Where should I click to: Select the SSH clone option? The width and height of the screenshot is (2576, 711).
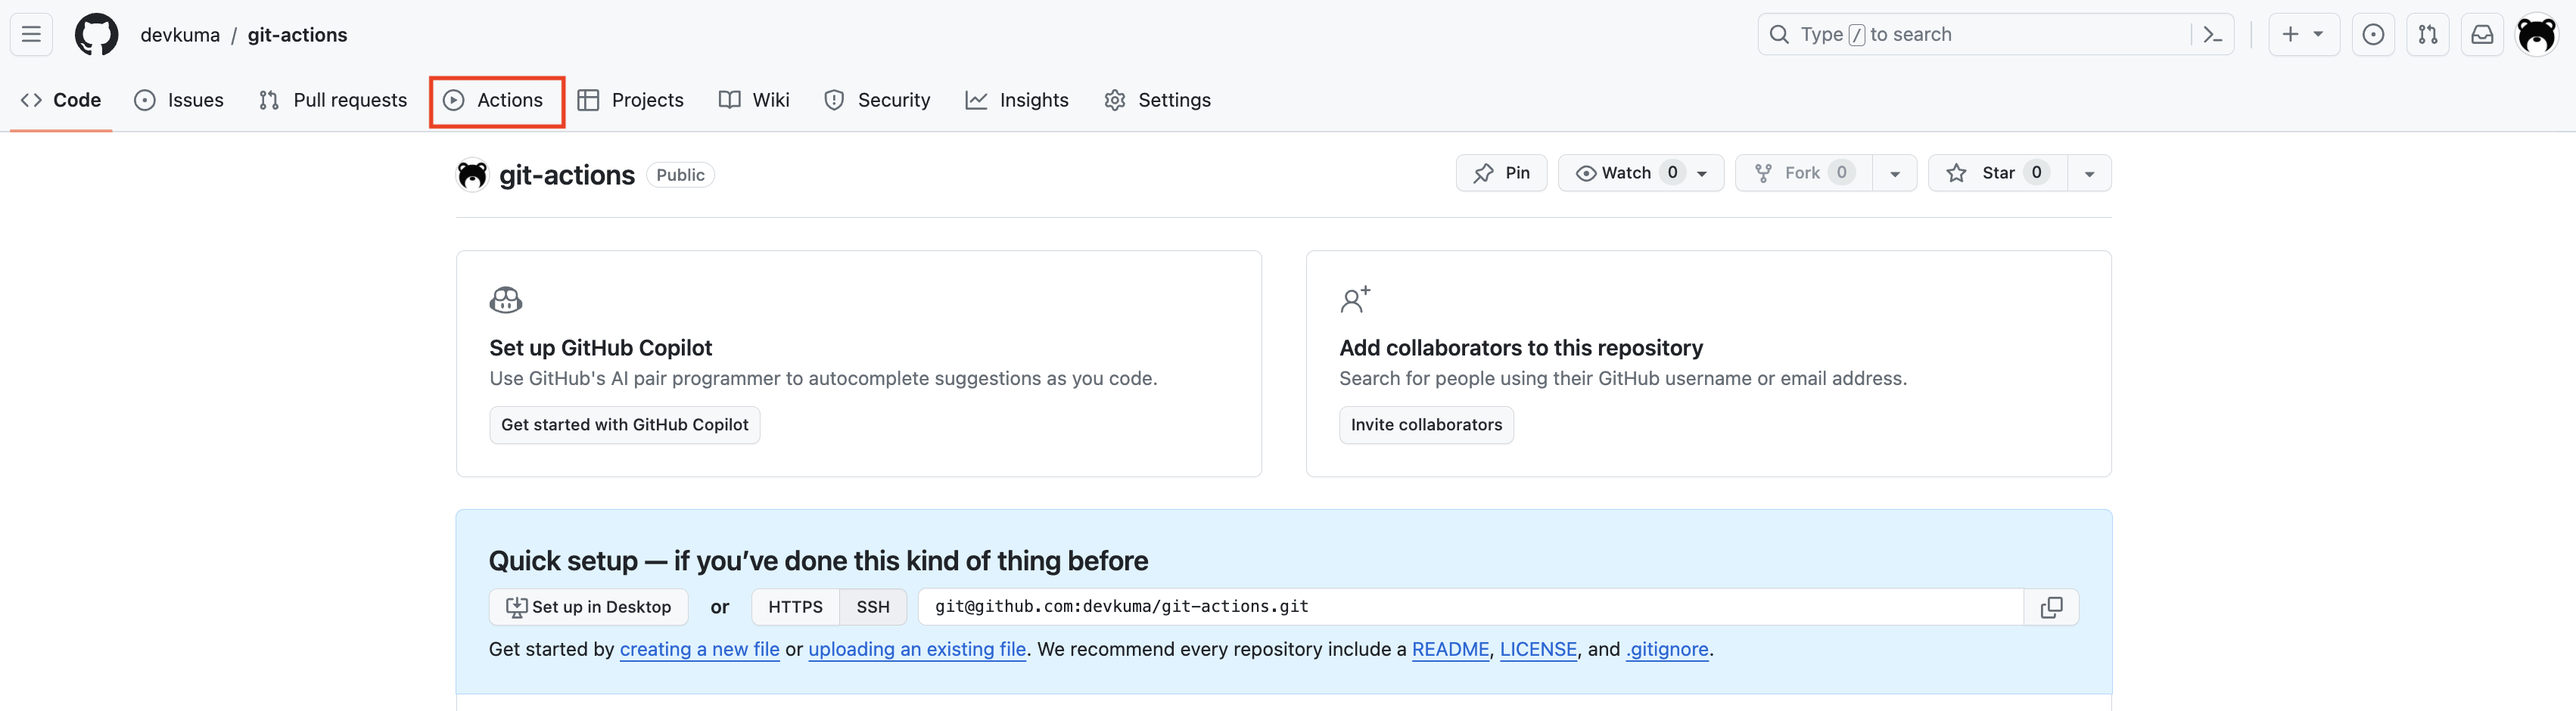click(x=873, y=607)
